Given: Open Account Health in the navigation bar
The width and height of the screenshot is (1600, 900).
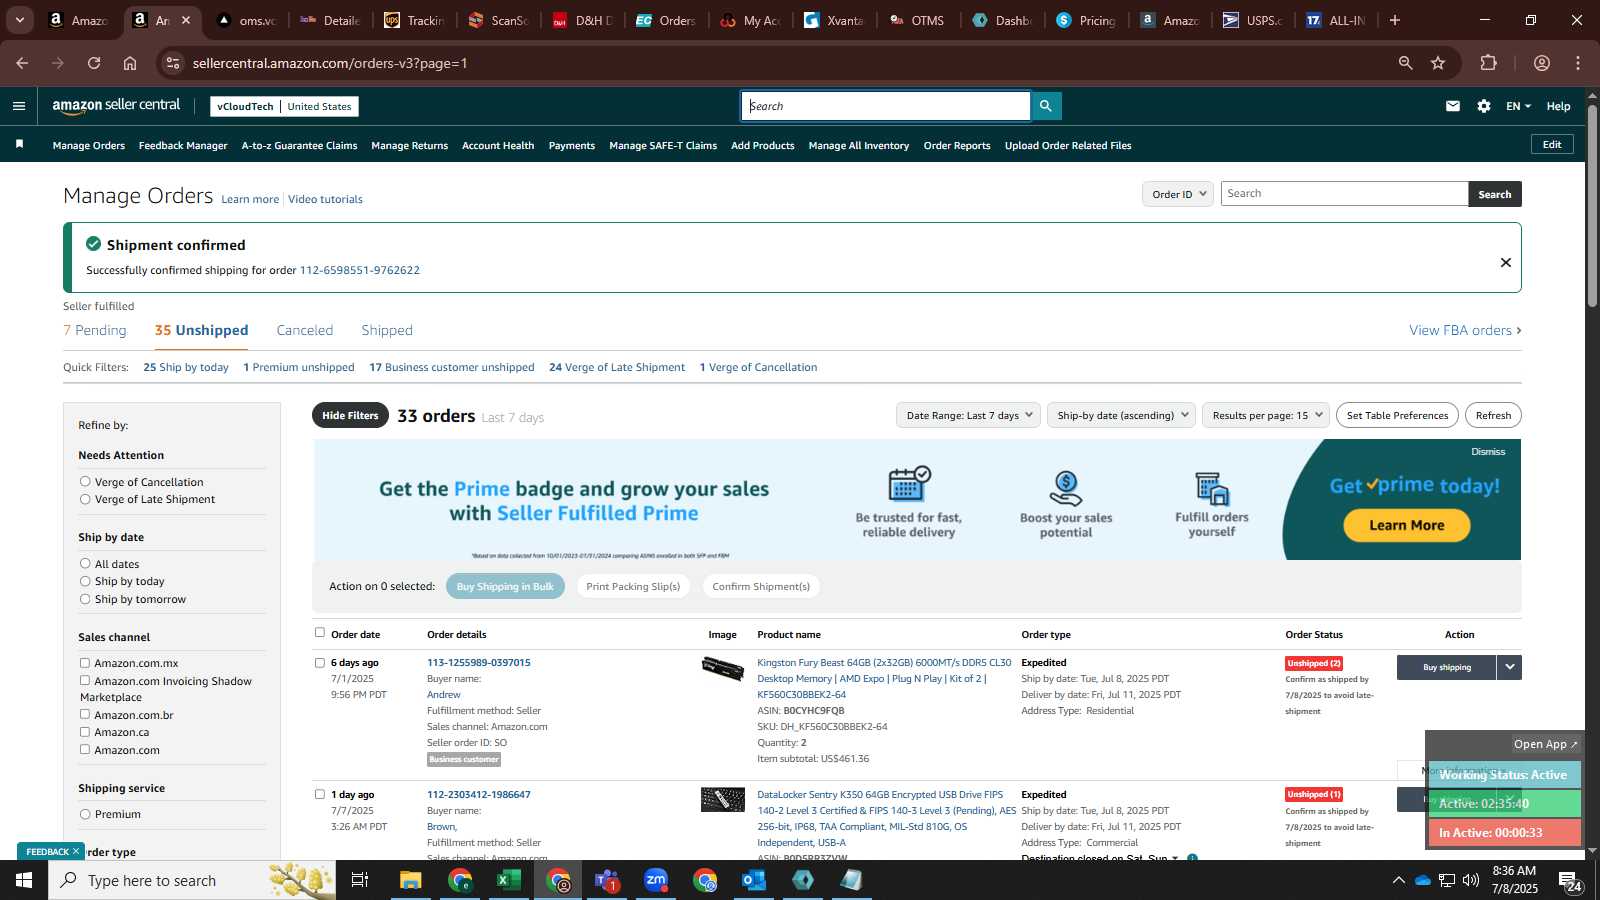Looking at the screenshot, I should [498, 145].
